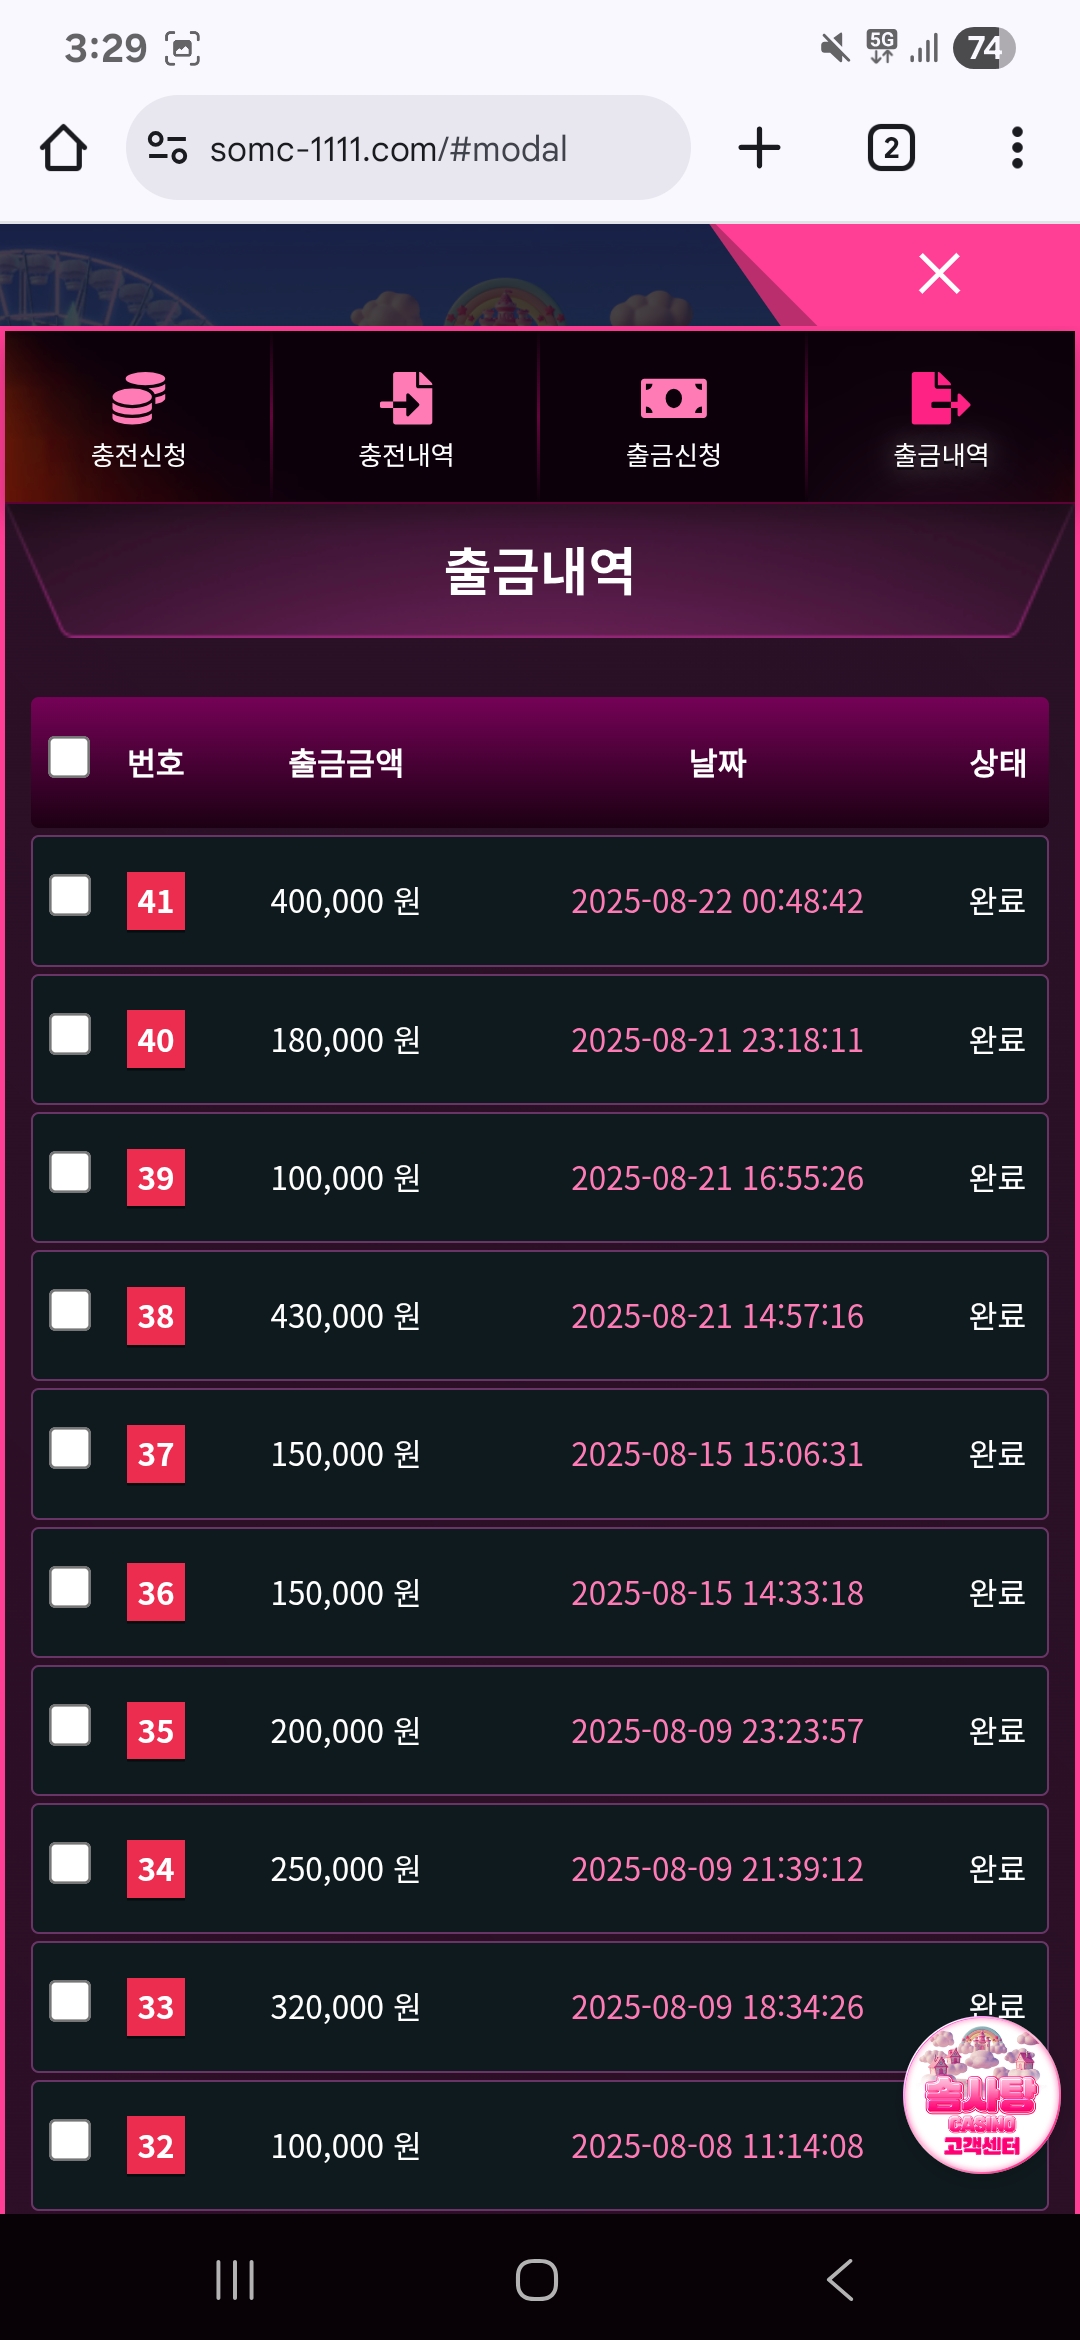Open the browser three-dot menu

(1016, 148)
